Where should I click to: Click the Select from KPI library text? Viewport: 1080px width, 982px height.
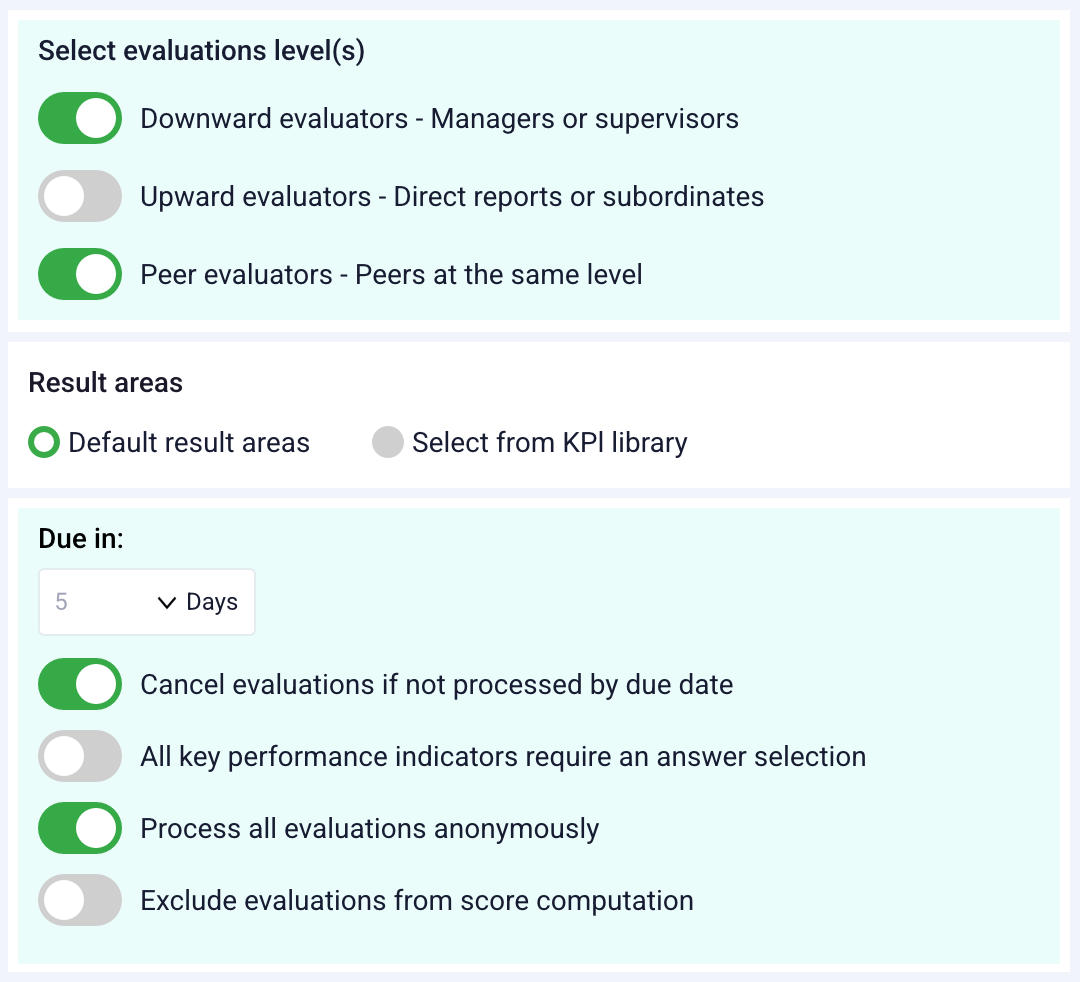tap(549, 442)
